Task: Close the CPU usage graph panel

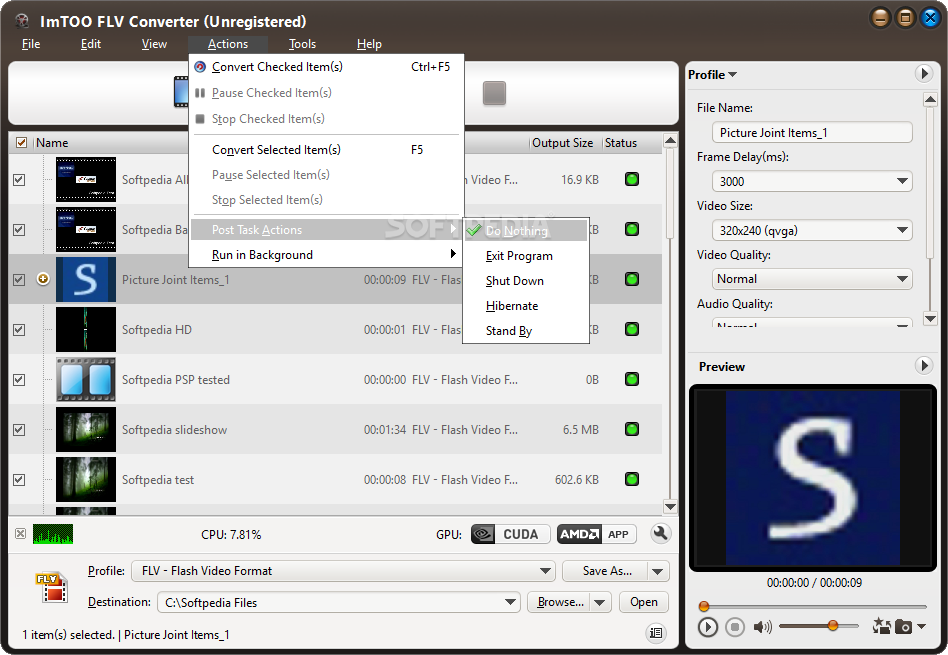Action: (x=21, y=533)
